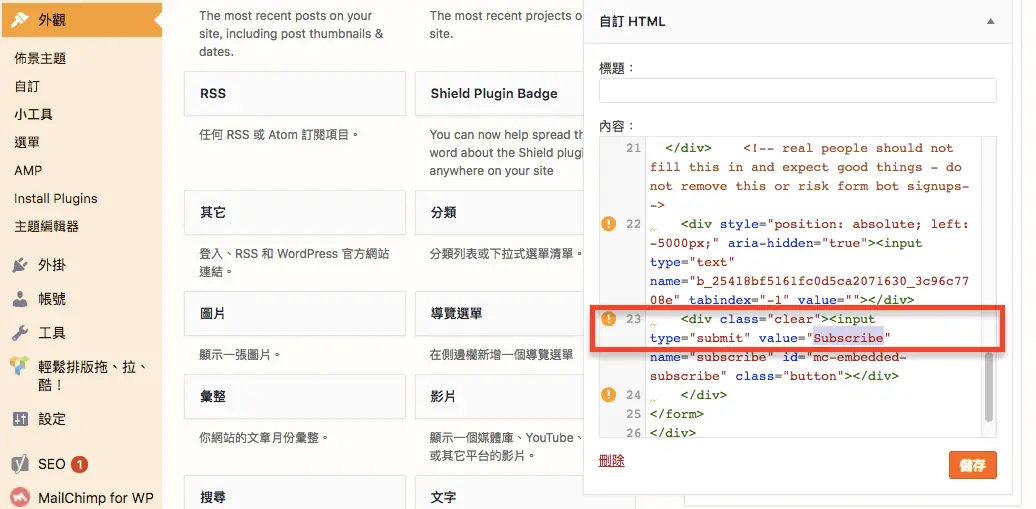Open 小工具 submenu item

[x=34, y=114]
